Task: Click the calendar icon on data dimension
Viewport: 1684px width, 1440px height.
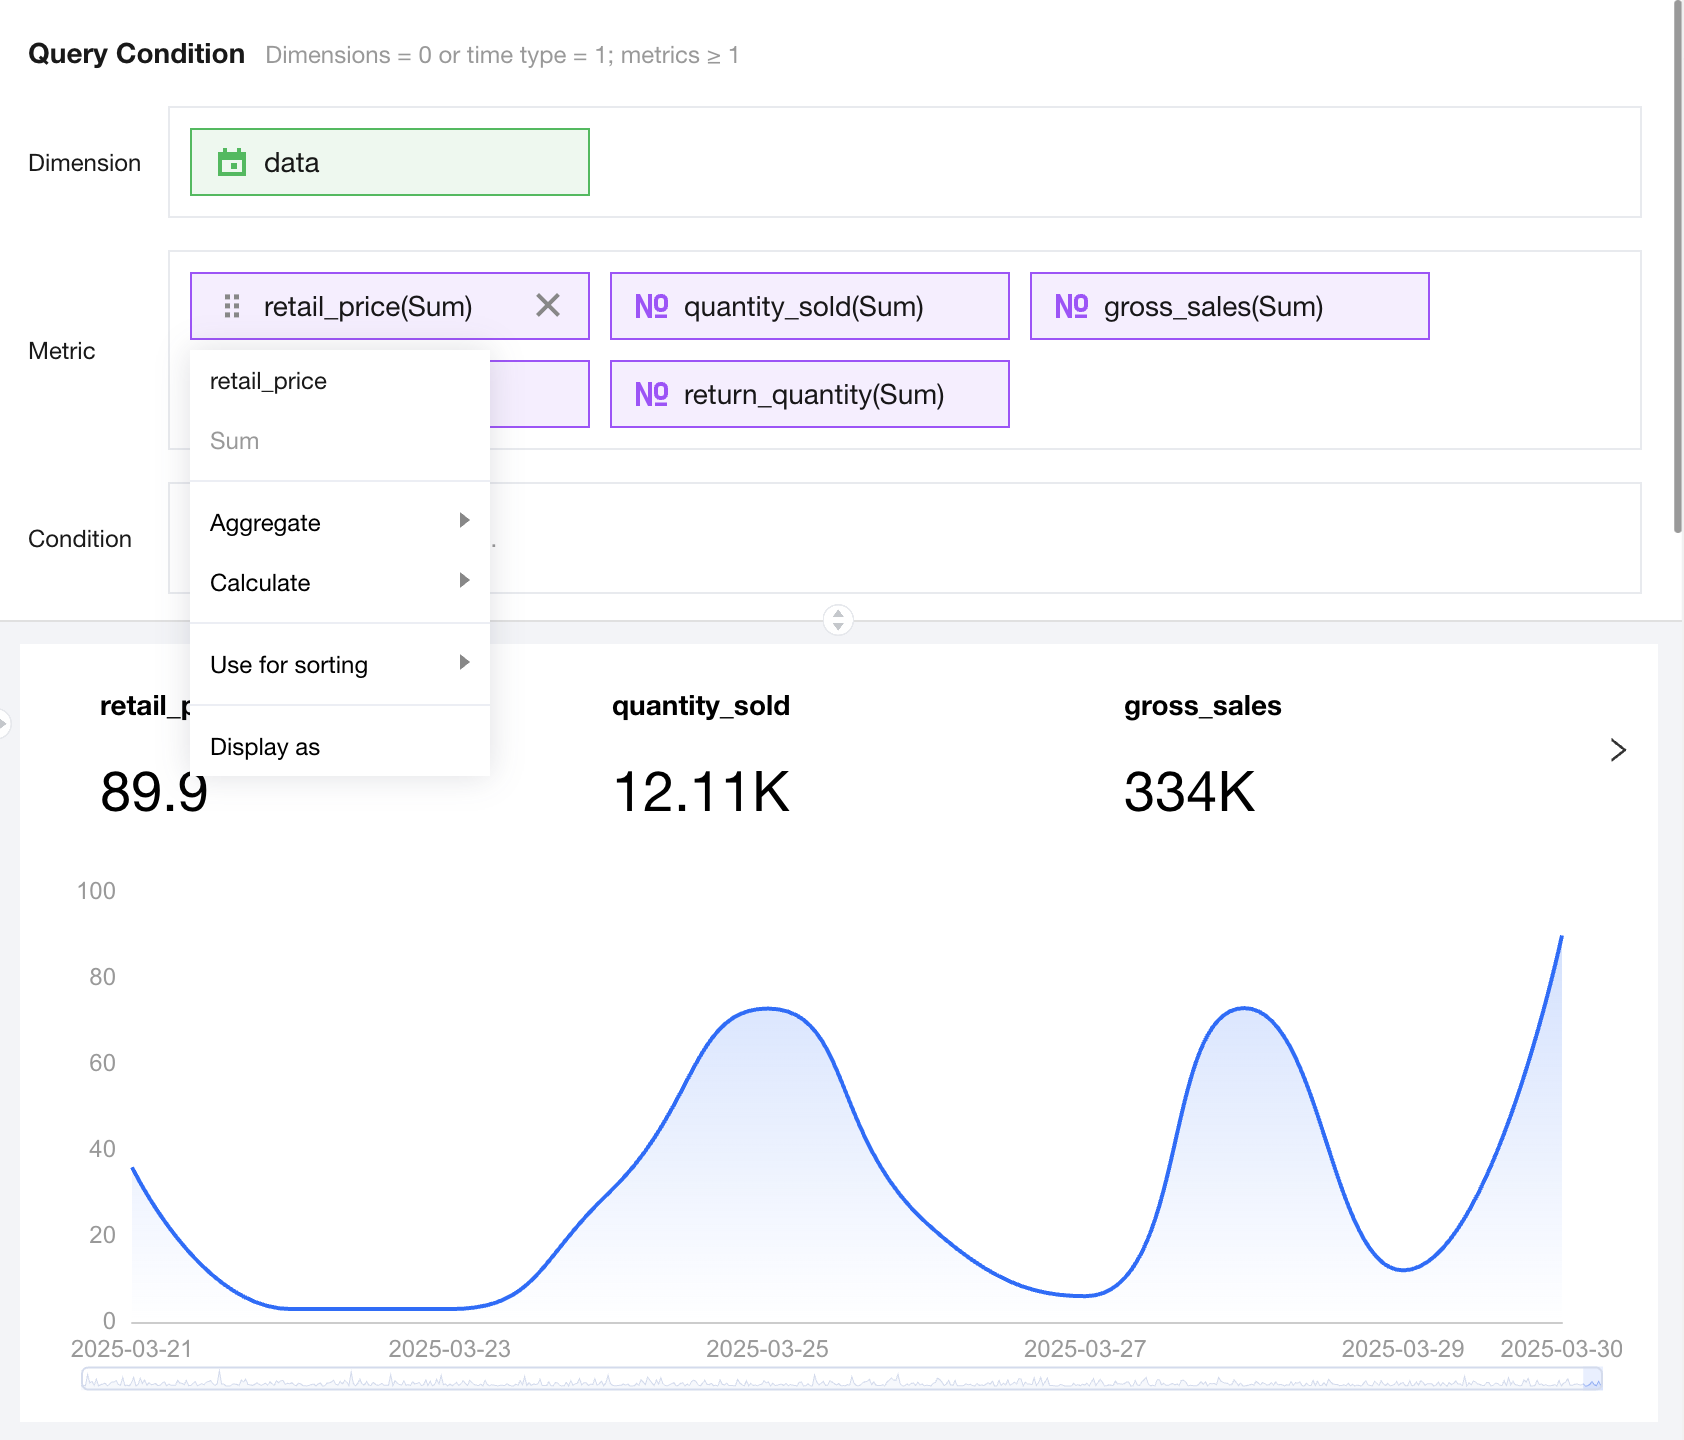Action: 232,162
